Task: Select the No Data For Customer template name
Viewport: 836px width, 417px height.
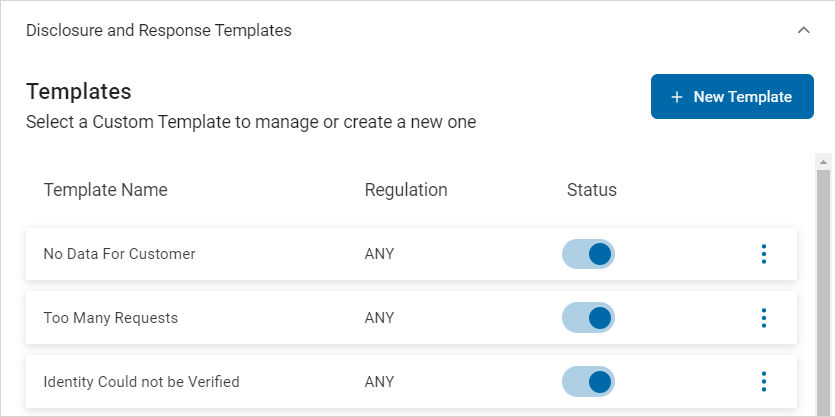Action: tap(119, 254)
